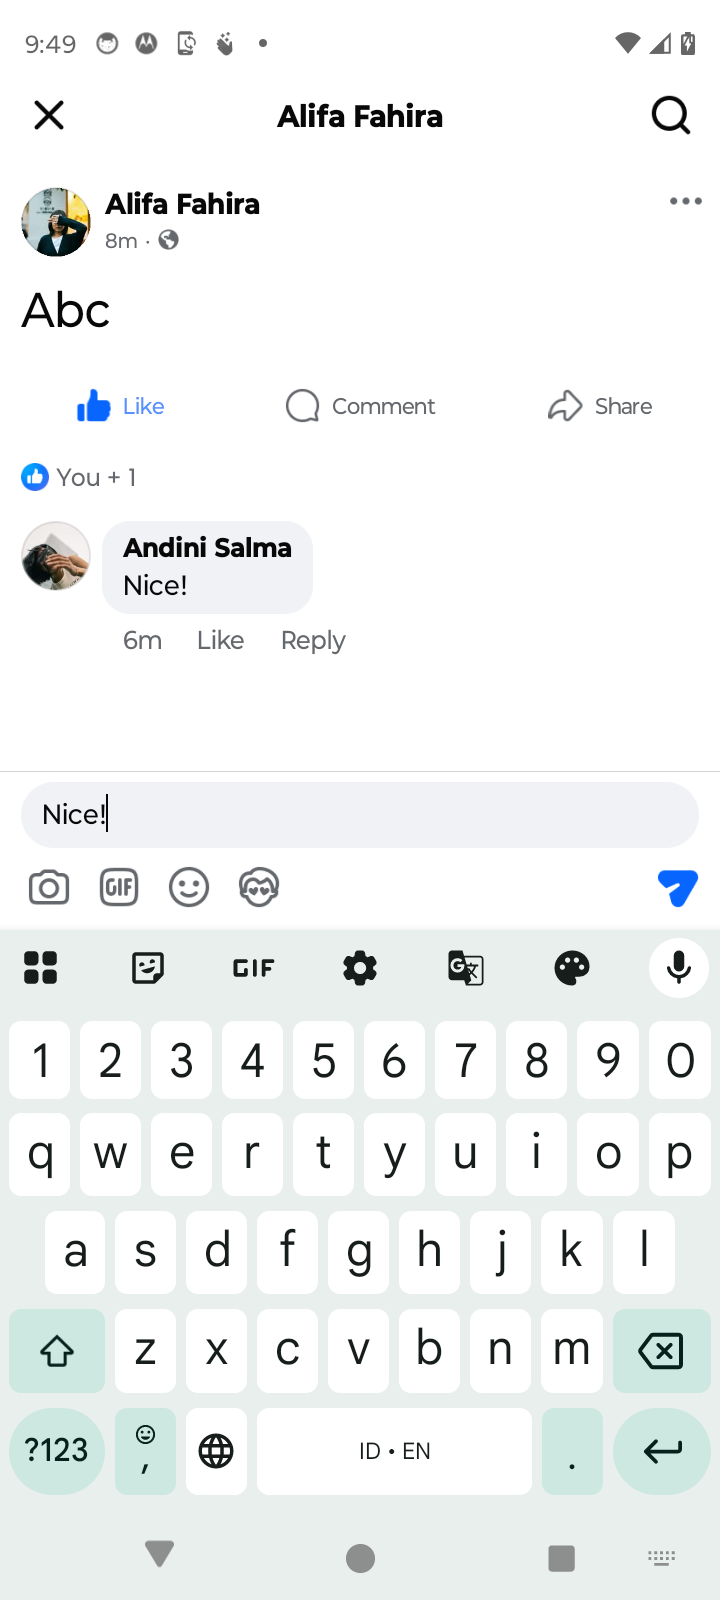Expand the keyboard's four-square tools menu
The height and width of the screenshot is (1600, 720).
(x=41, y=968)
